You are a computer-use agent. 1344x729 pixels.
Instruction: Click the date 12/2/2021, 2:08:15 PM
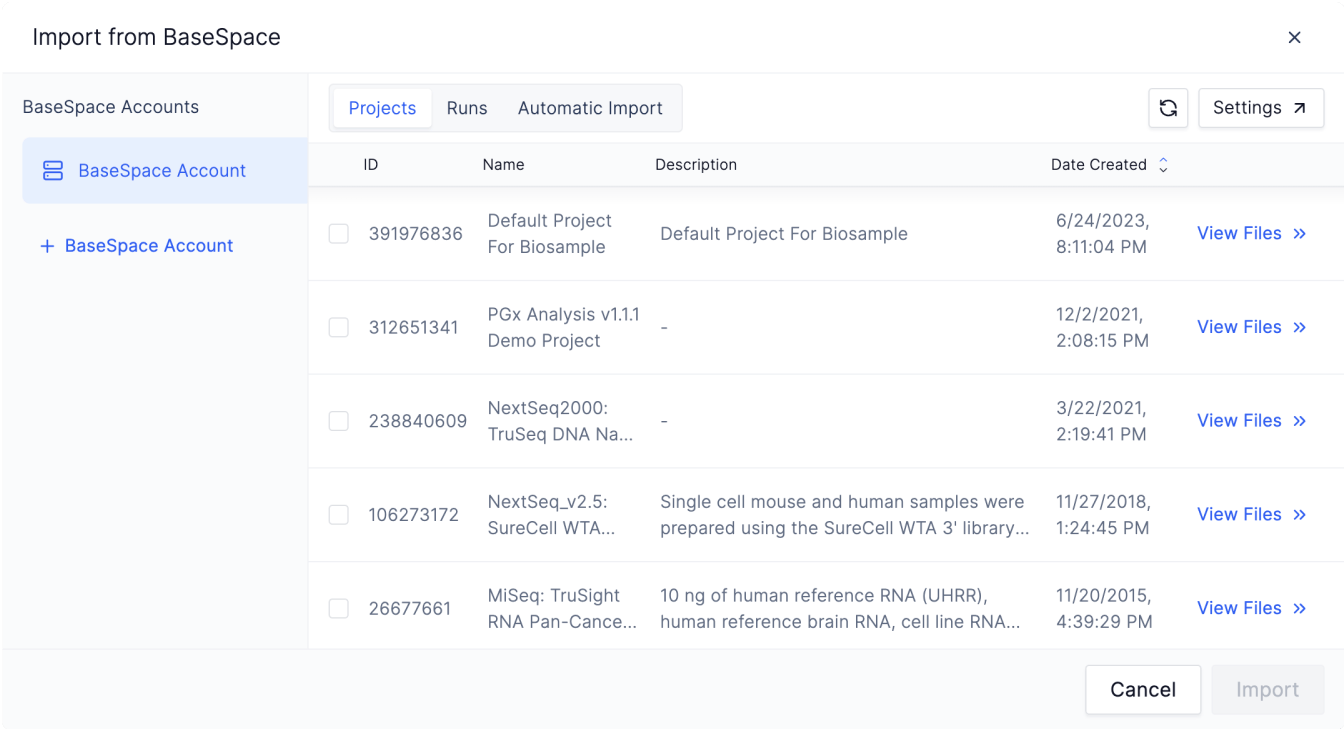click(1103, 327)
